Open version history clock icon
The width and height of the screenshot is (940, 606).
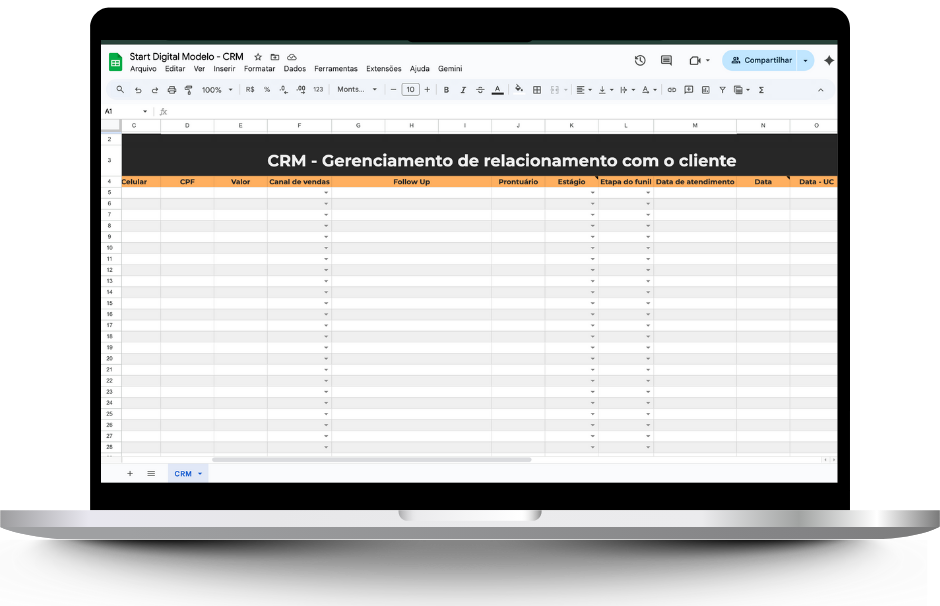[640, 60]
